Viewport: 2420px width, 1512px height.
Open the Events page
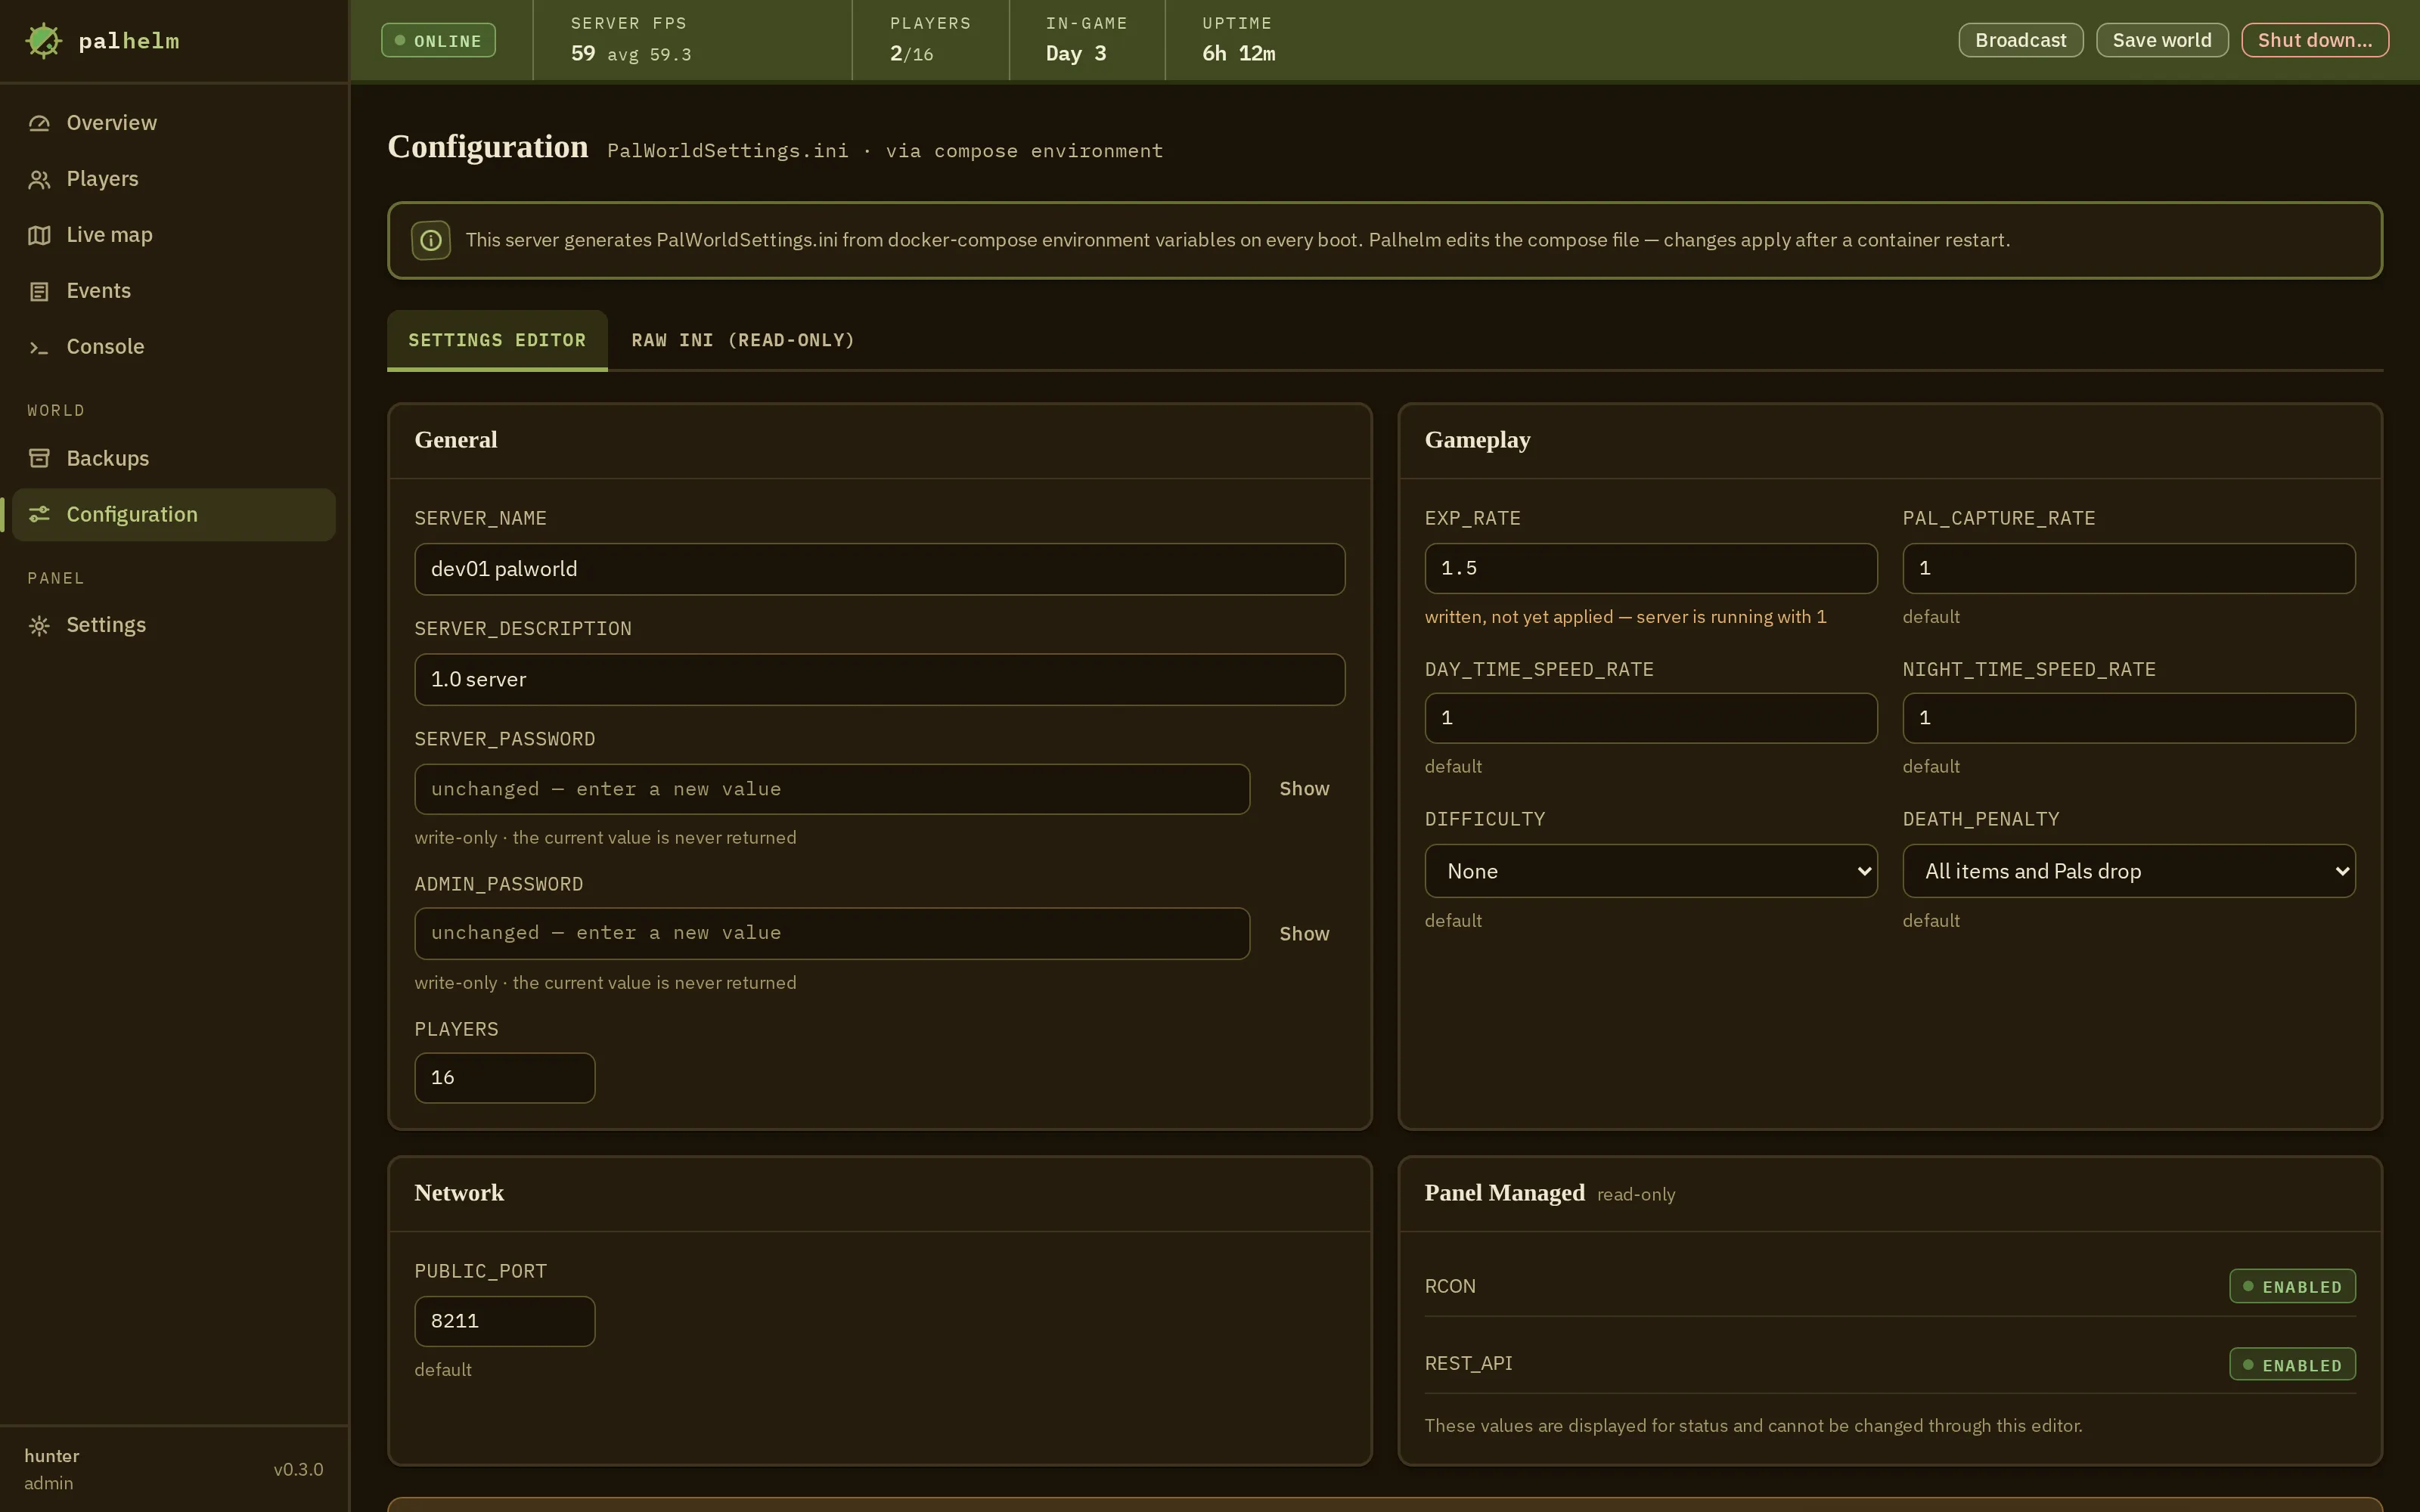coord(174,291)
